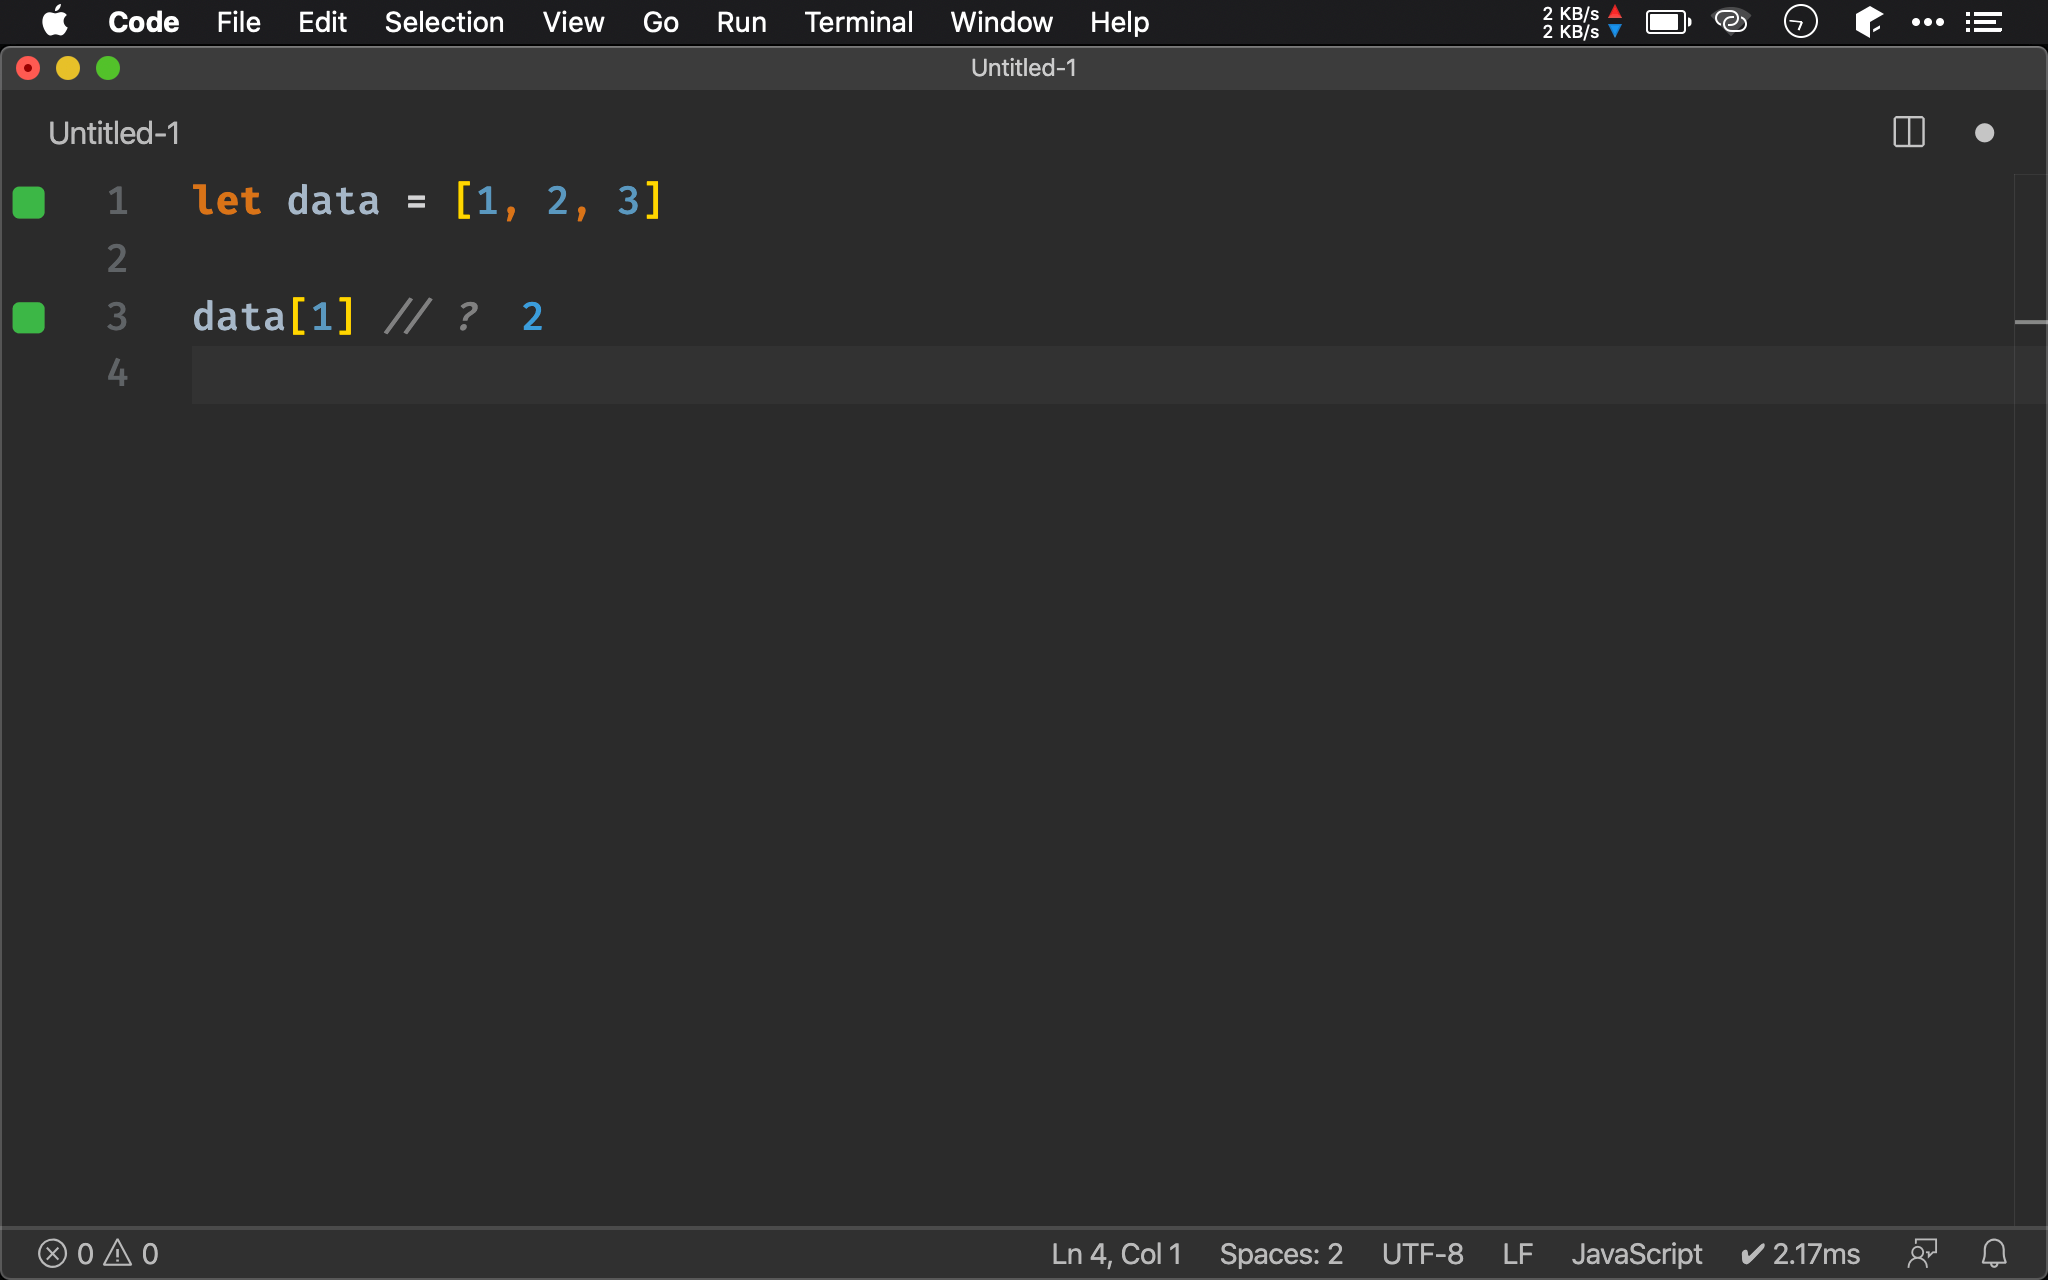Select encoding via UTF-8 status item
This screenshot has height=1280, width=2048.
click(x=1422, y=1254)
